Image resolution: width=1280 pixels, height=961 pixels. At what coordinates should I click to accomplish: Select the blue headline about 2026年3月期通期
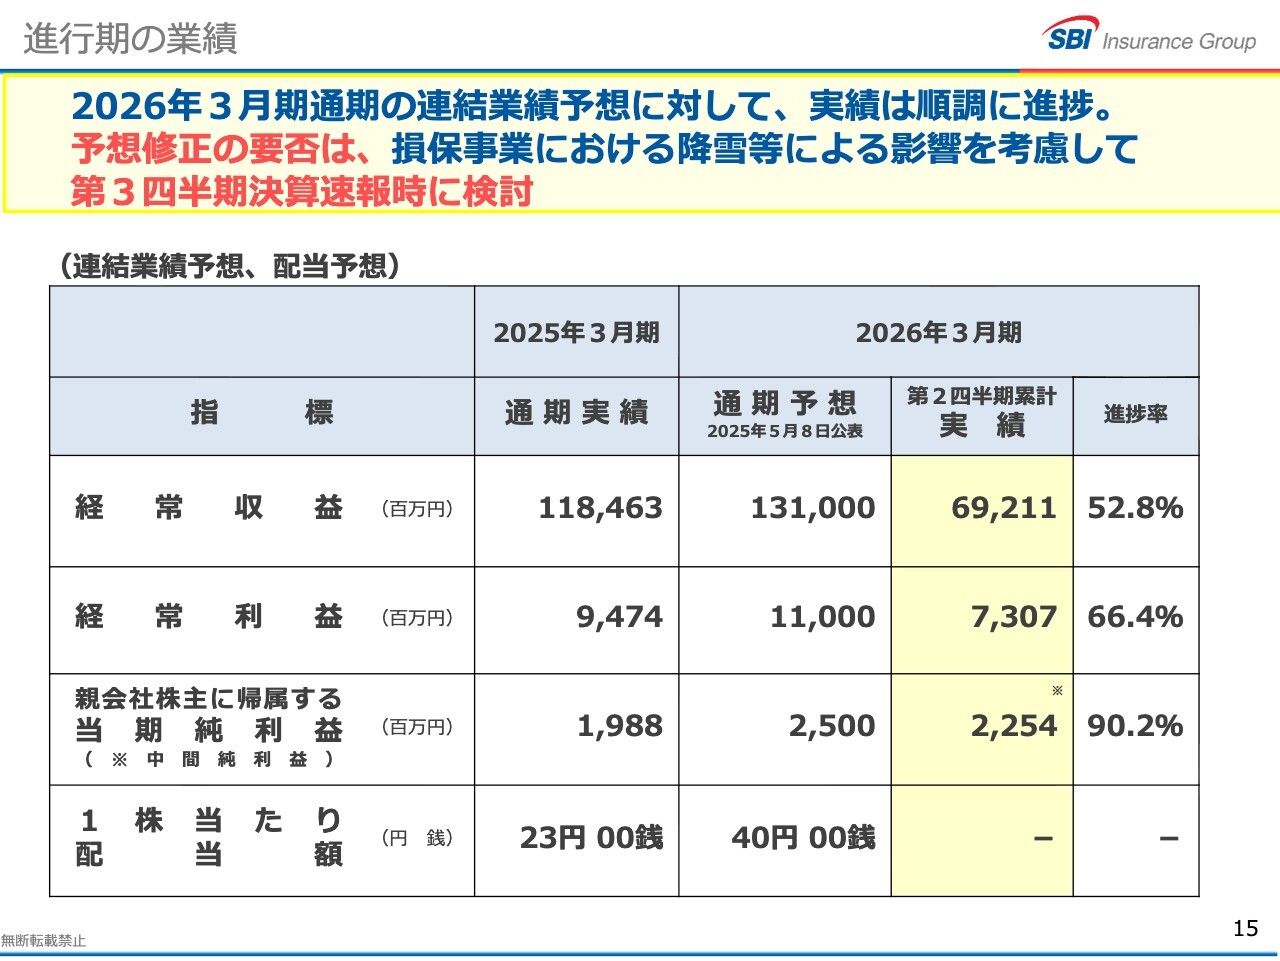pos(593,105)
